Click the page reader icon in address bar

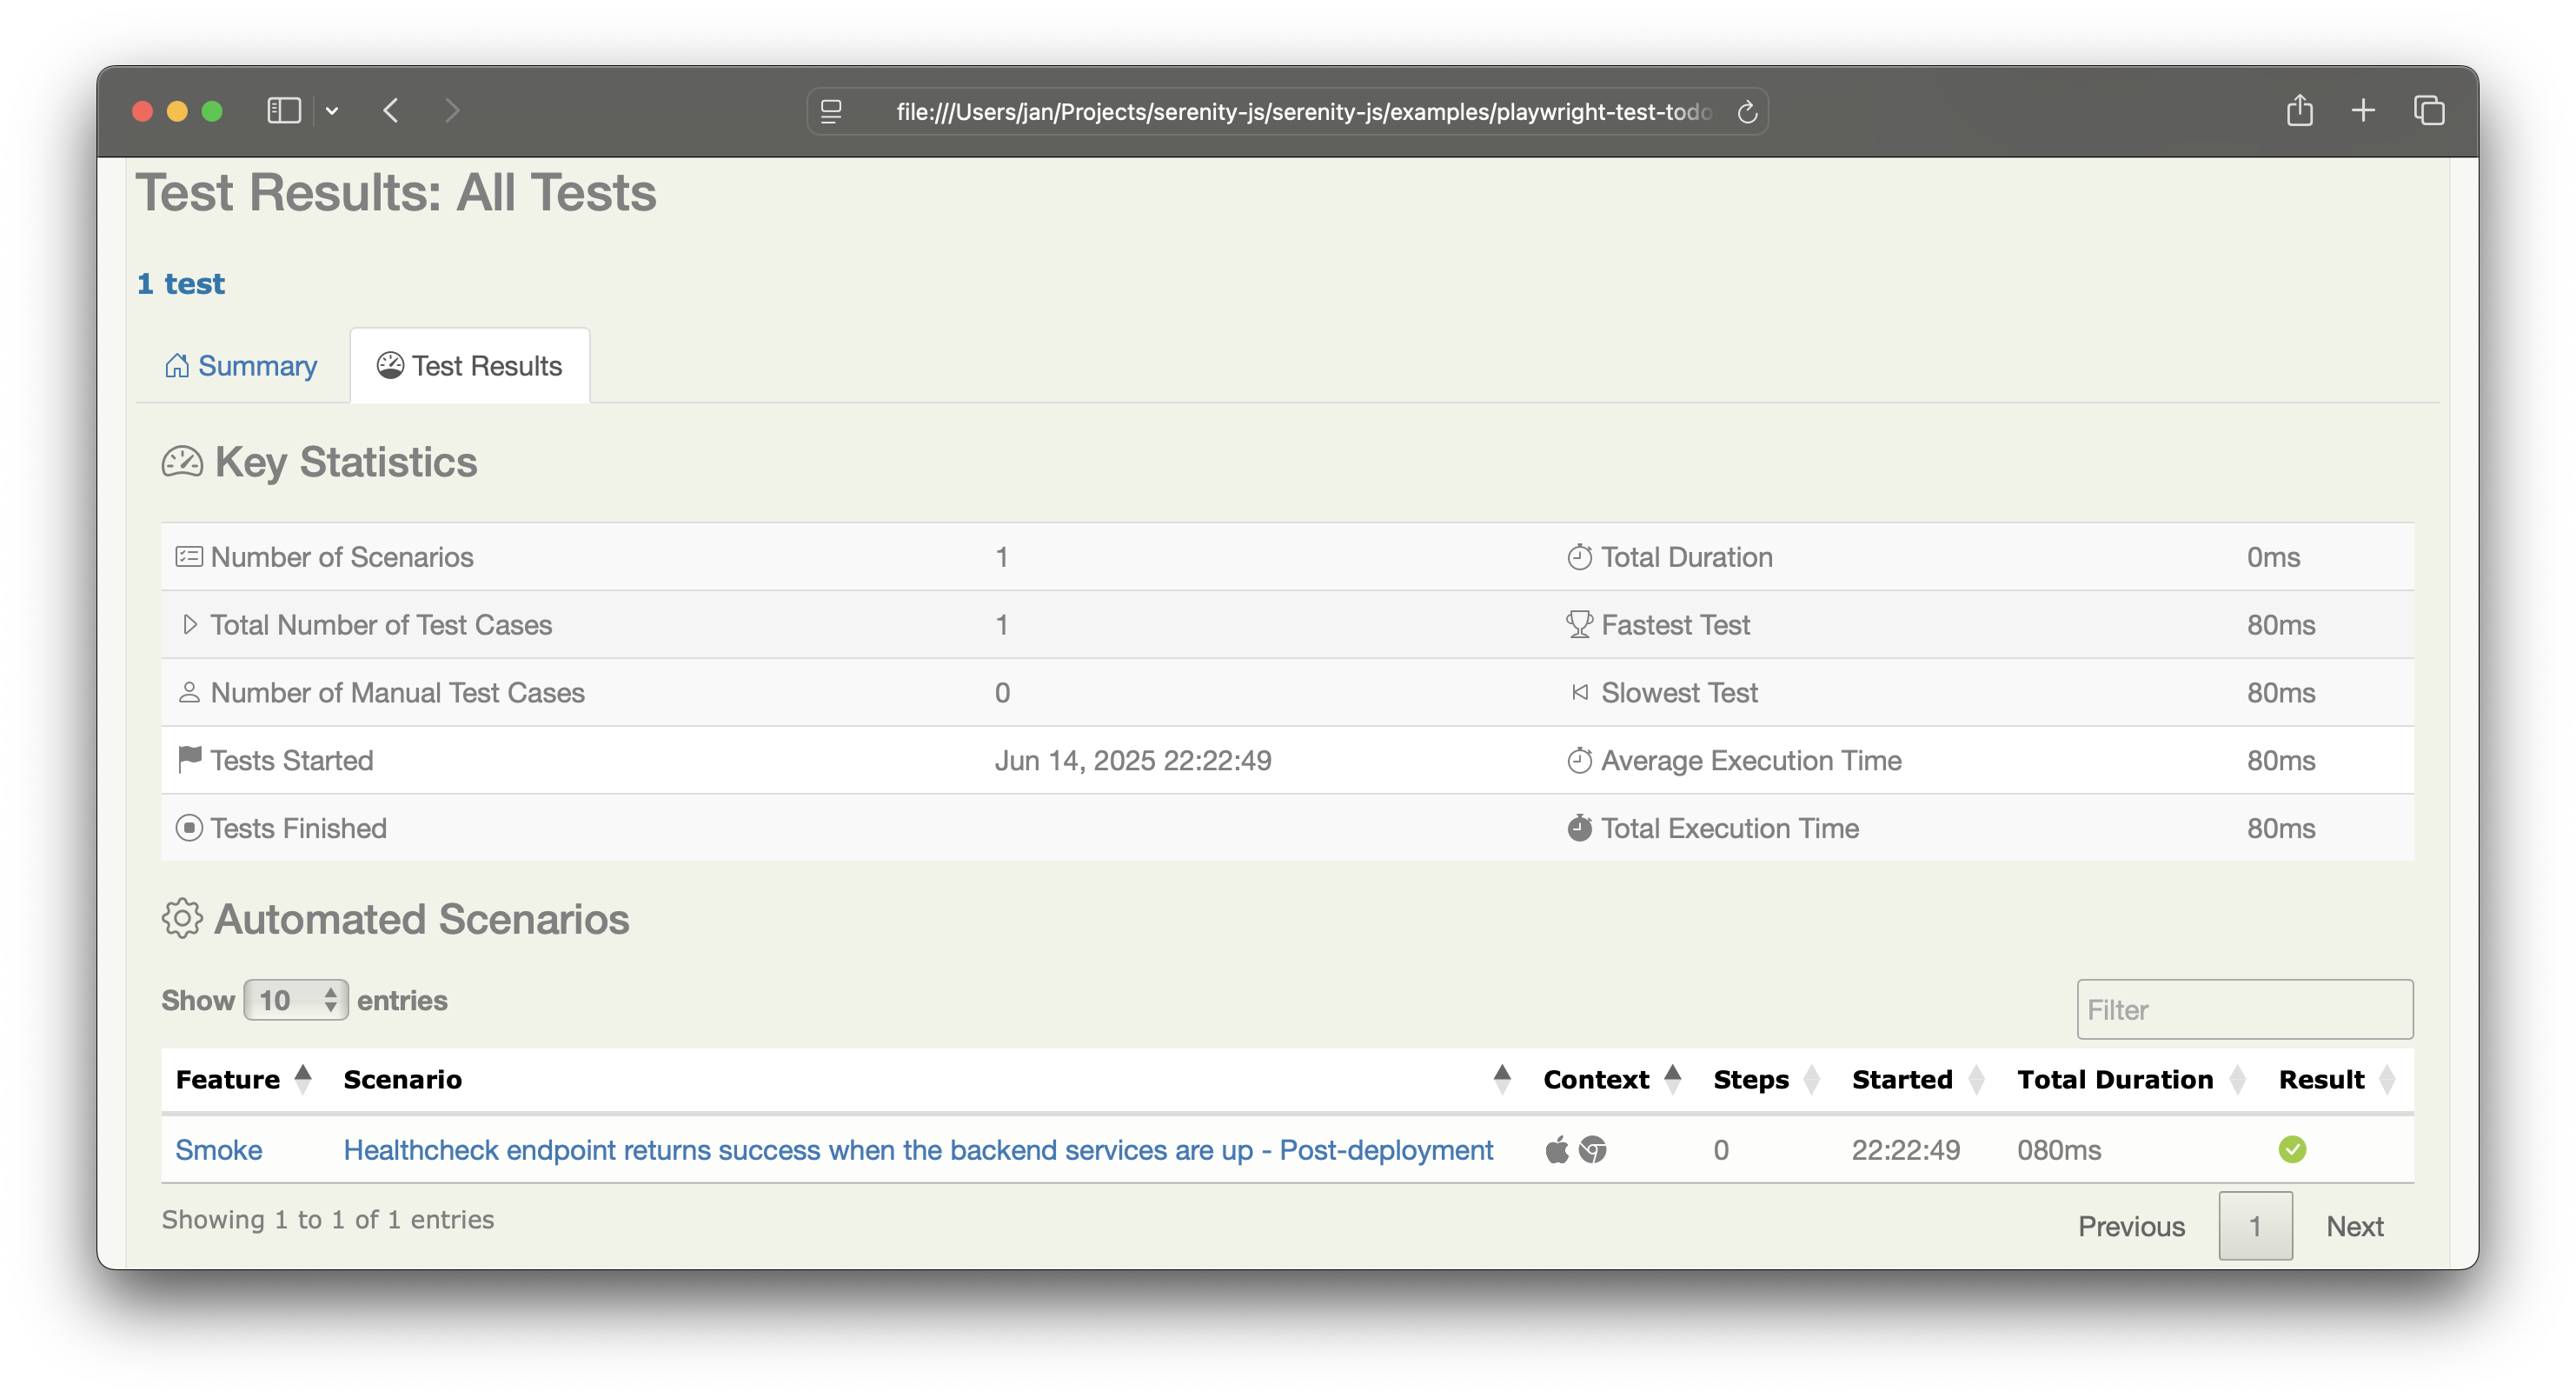tap(831, 111)
